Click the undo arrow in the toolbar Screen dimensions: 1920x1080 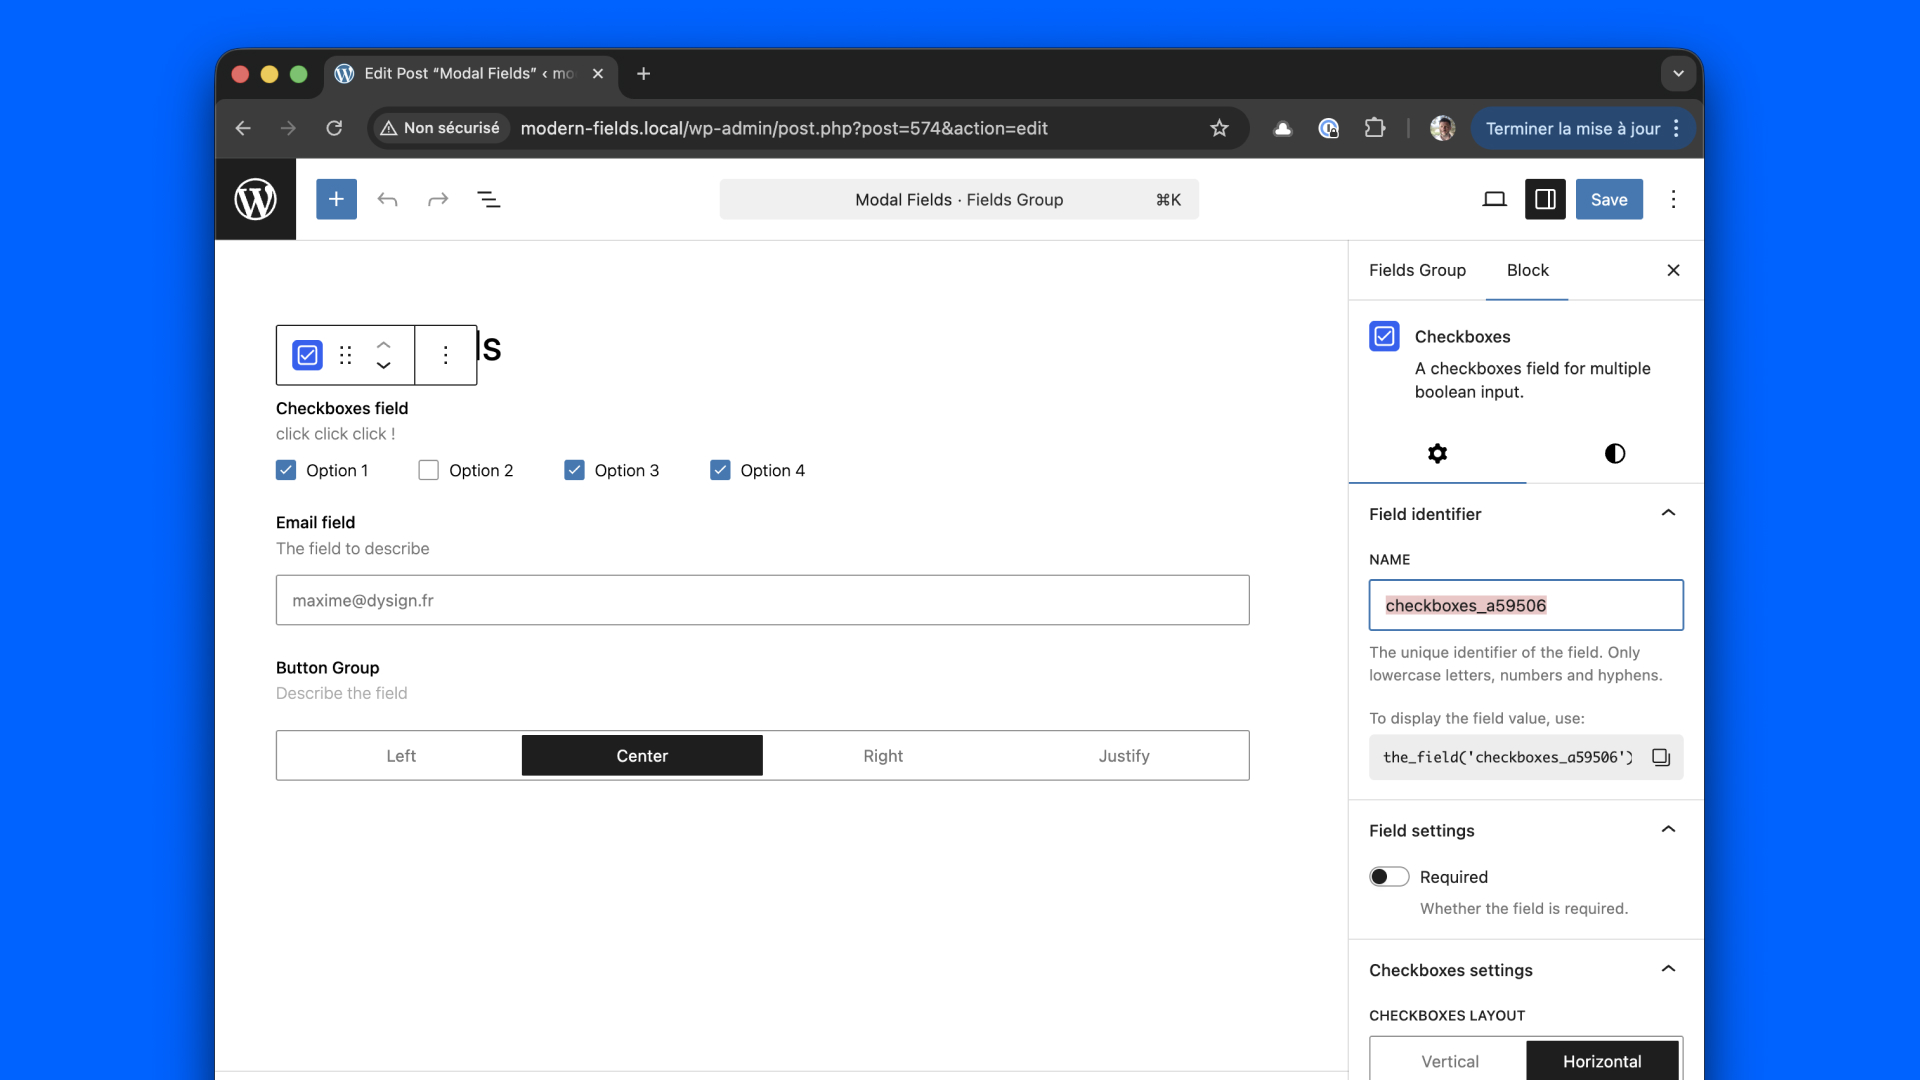click(387, 199)
